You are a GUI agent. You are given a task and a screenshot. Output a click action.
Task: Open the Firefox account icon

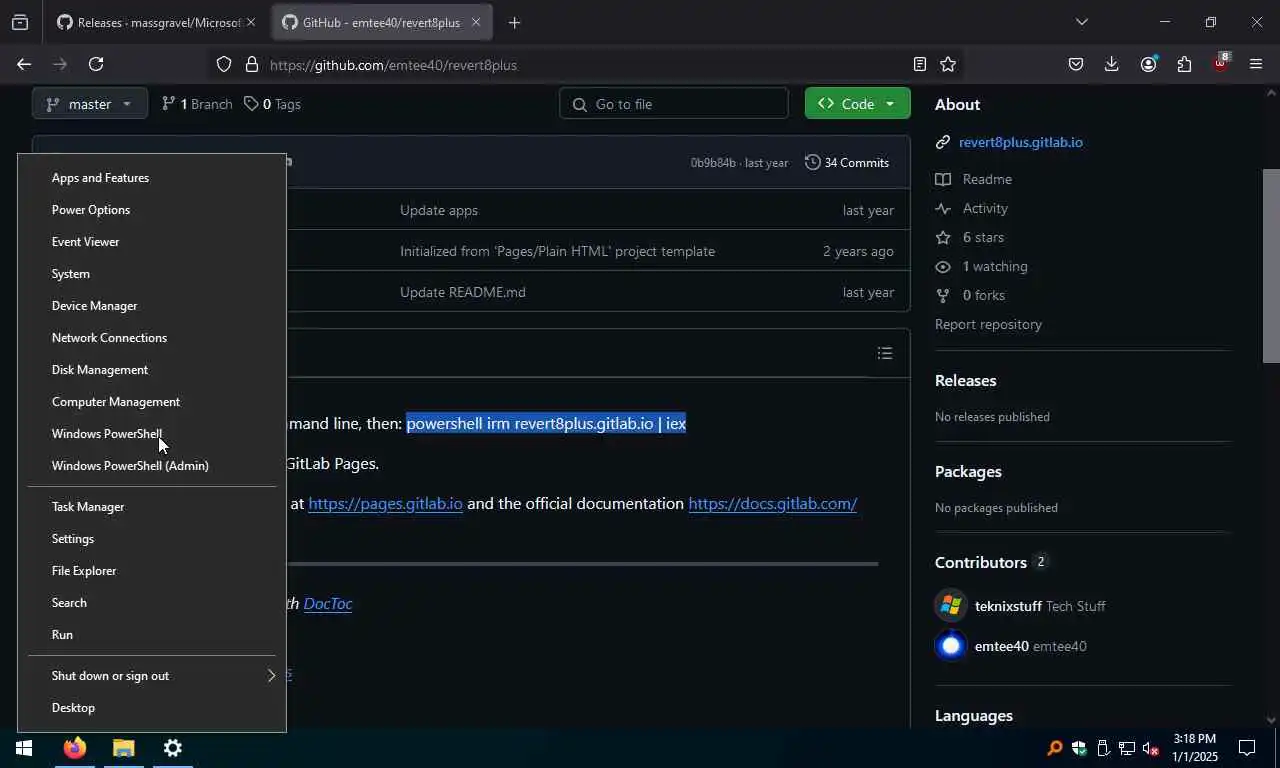[1148, 64]
